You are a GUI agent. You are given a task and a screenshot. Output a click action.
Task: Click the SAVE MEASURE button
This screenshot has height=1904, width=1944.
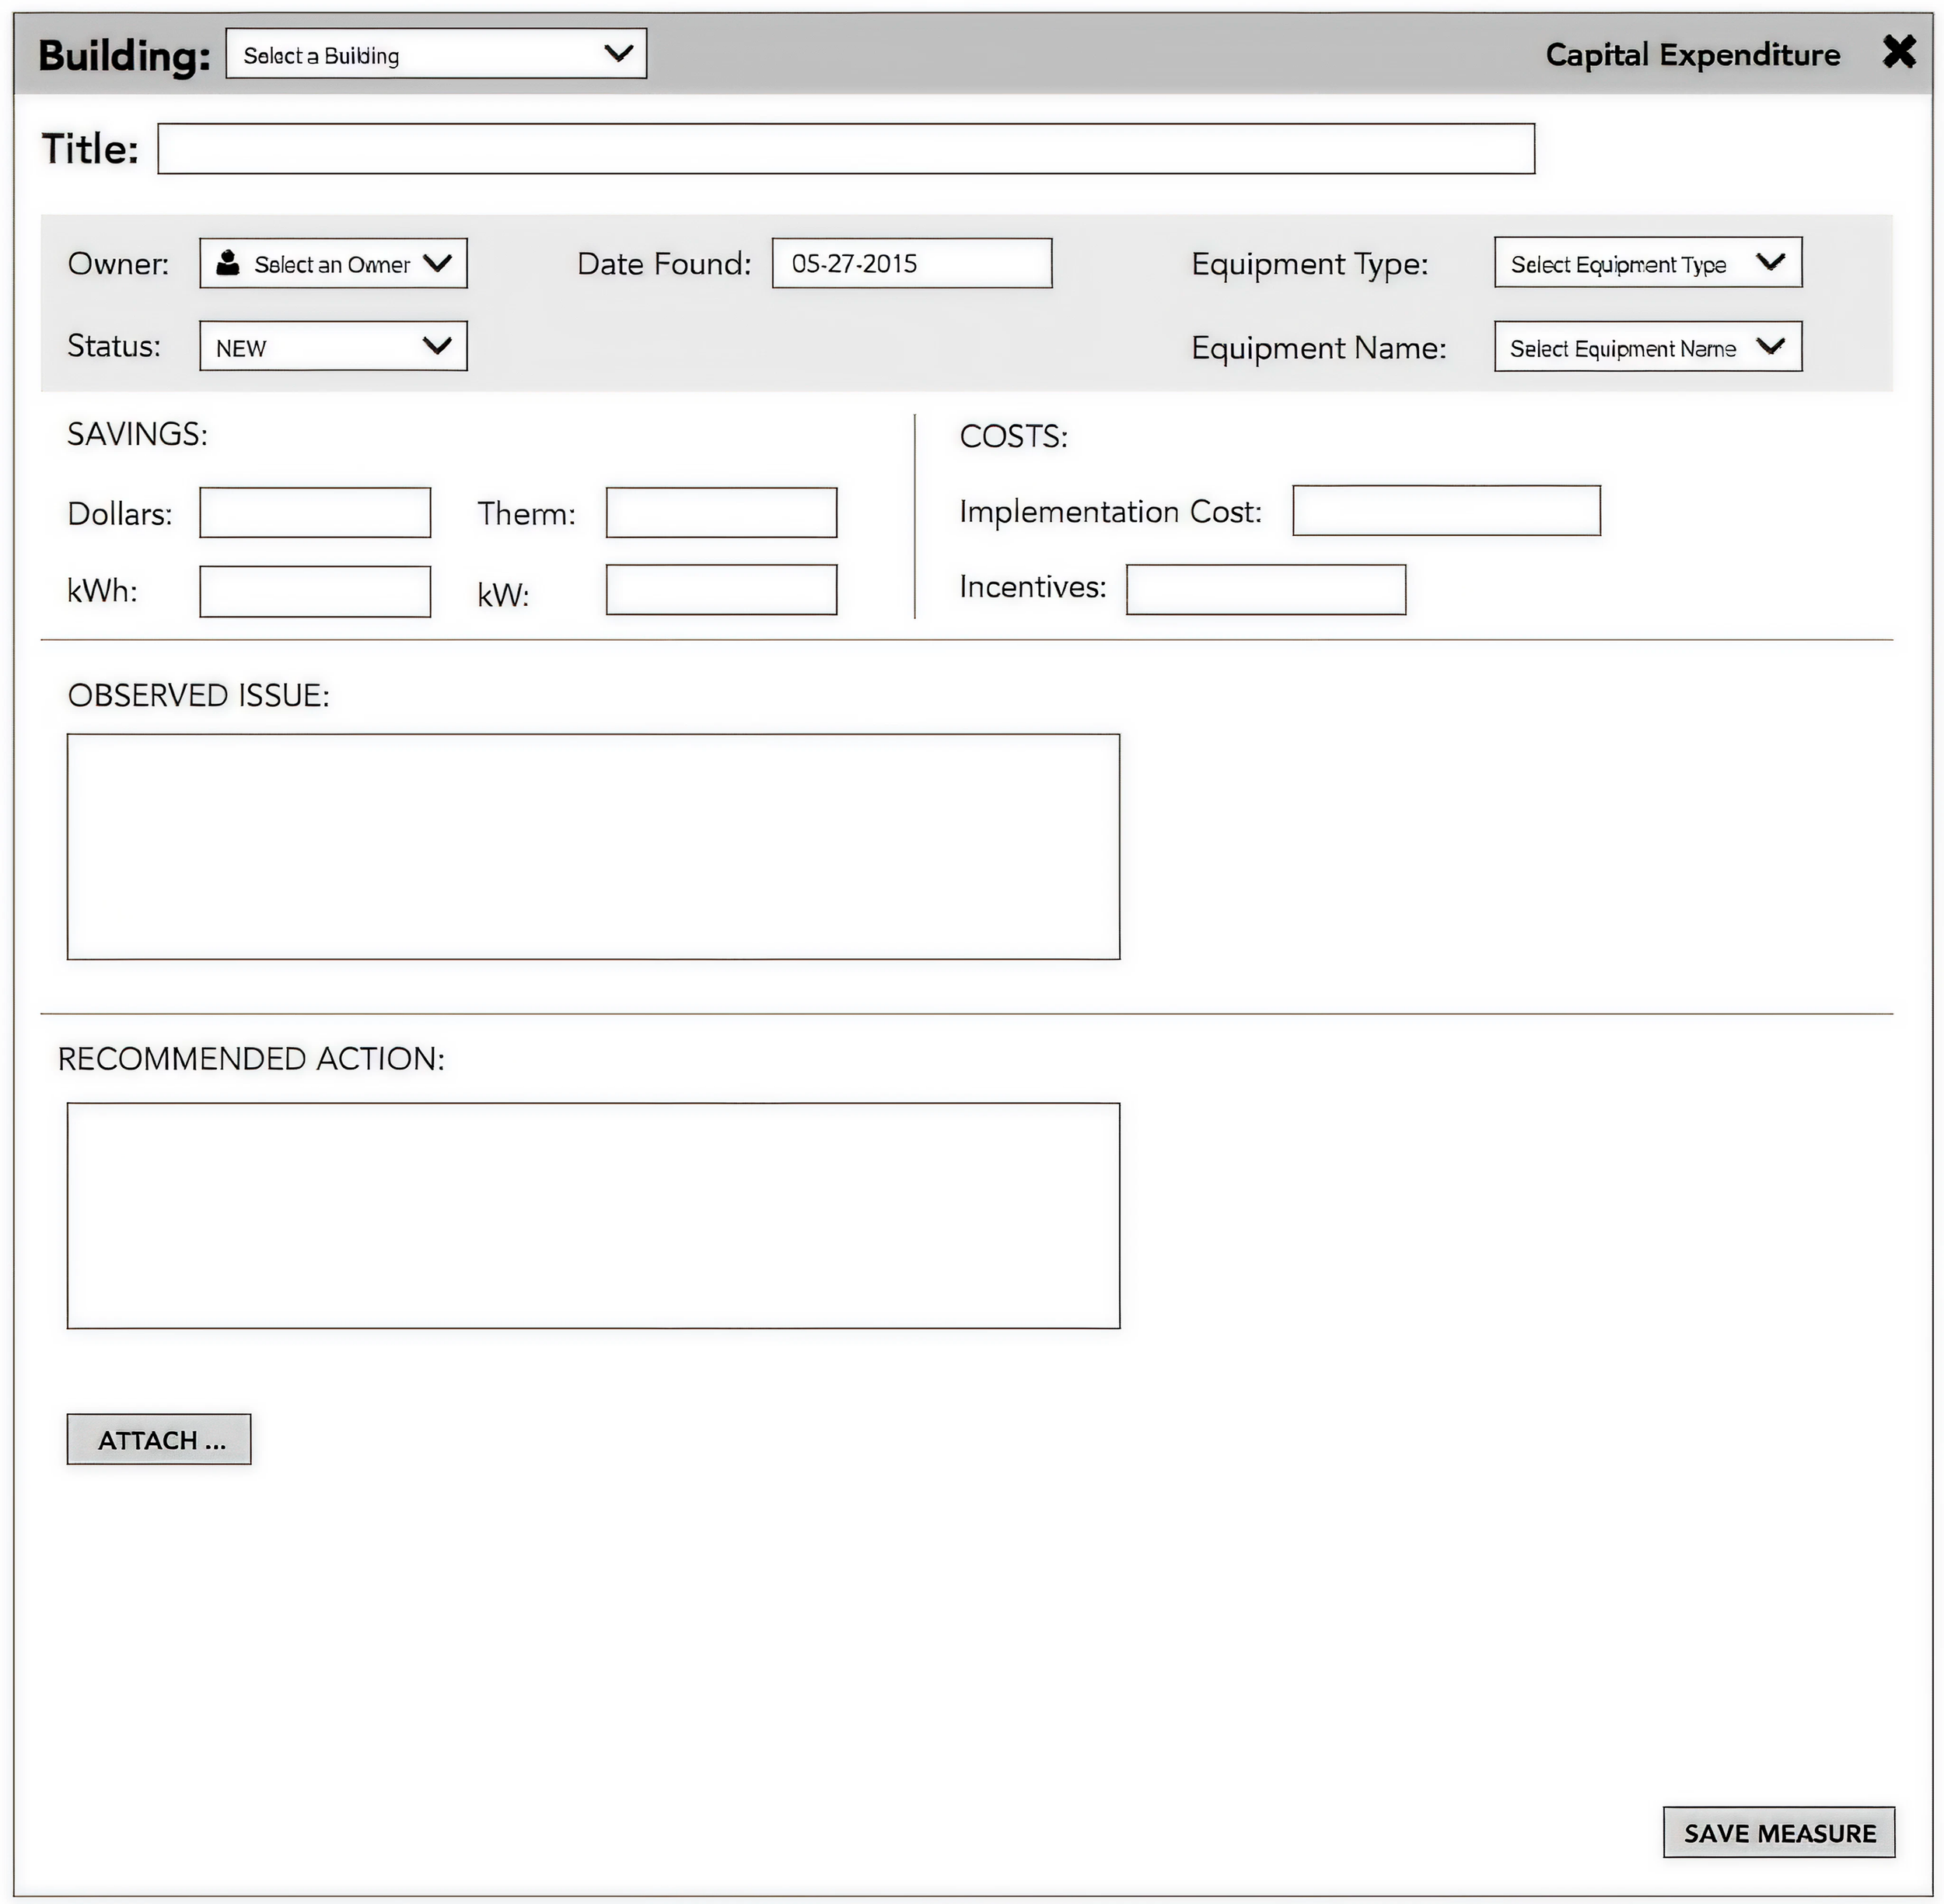1778,1832
